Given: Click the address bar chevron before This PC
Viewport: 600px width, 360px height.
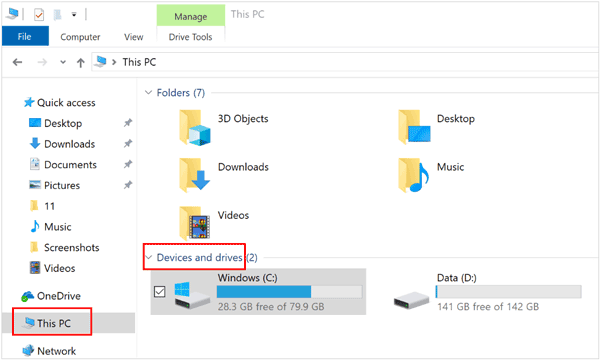Looking at the screenshot, I should tap(114, 62).
